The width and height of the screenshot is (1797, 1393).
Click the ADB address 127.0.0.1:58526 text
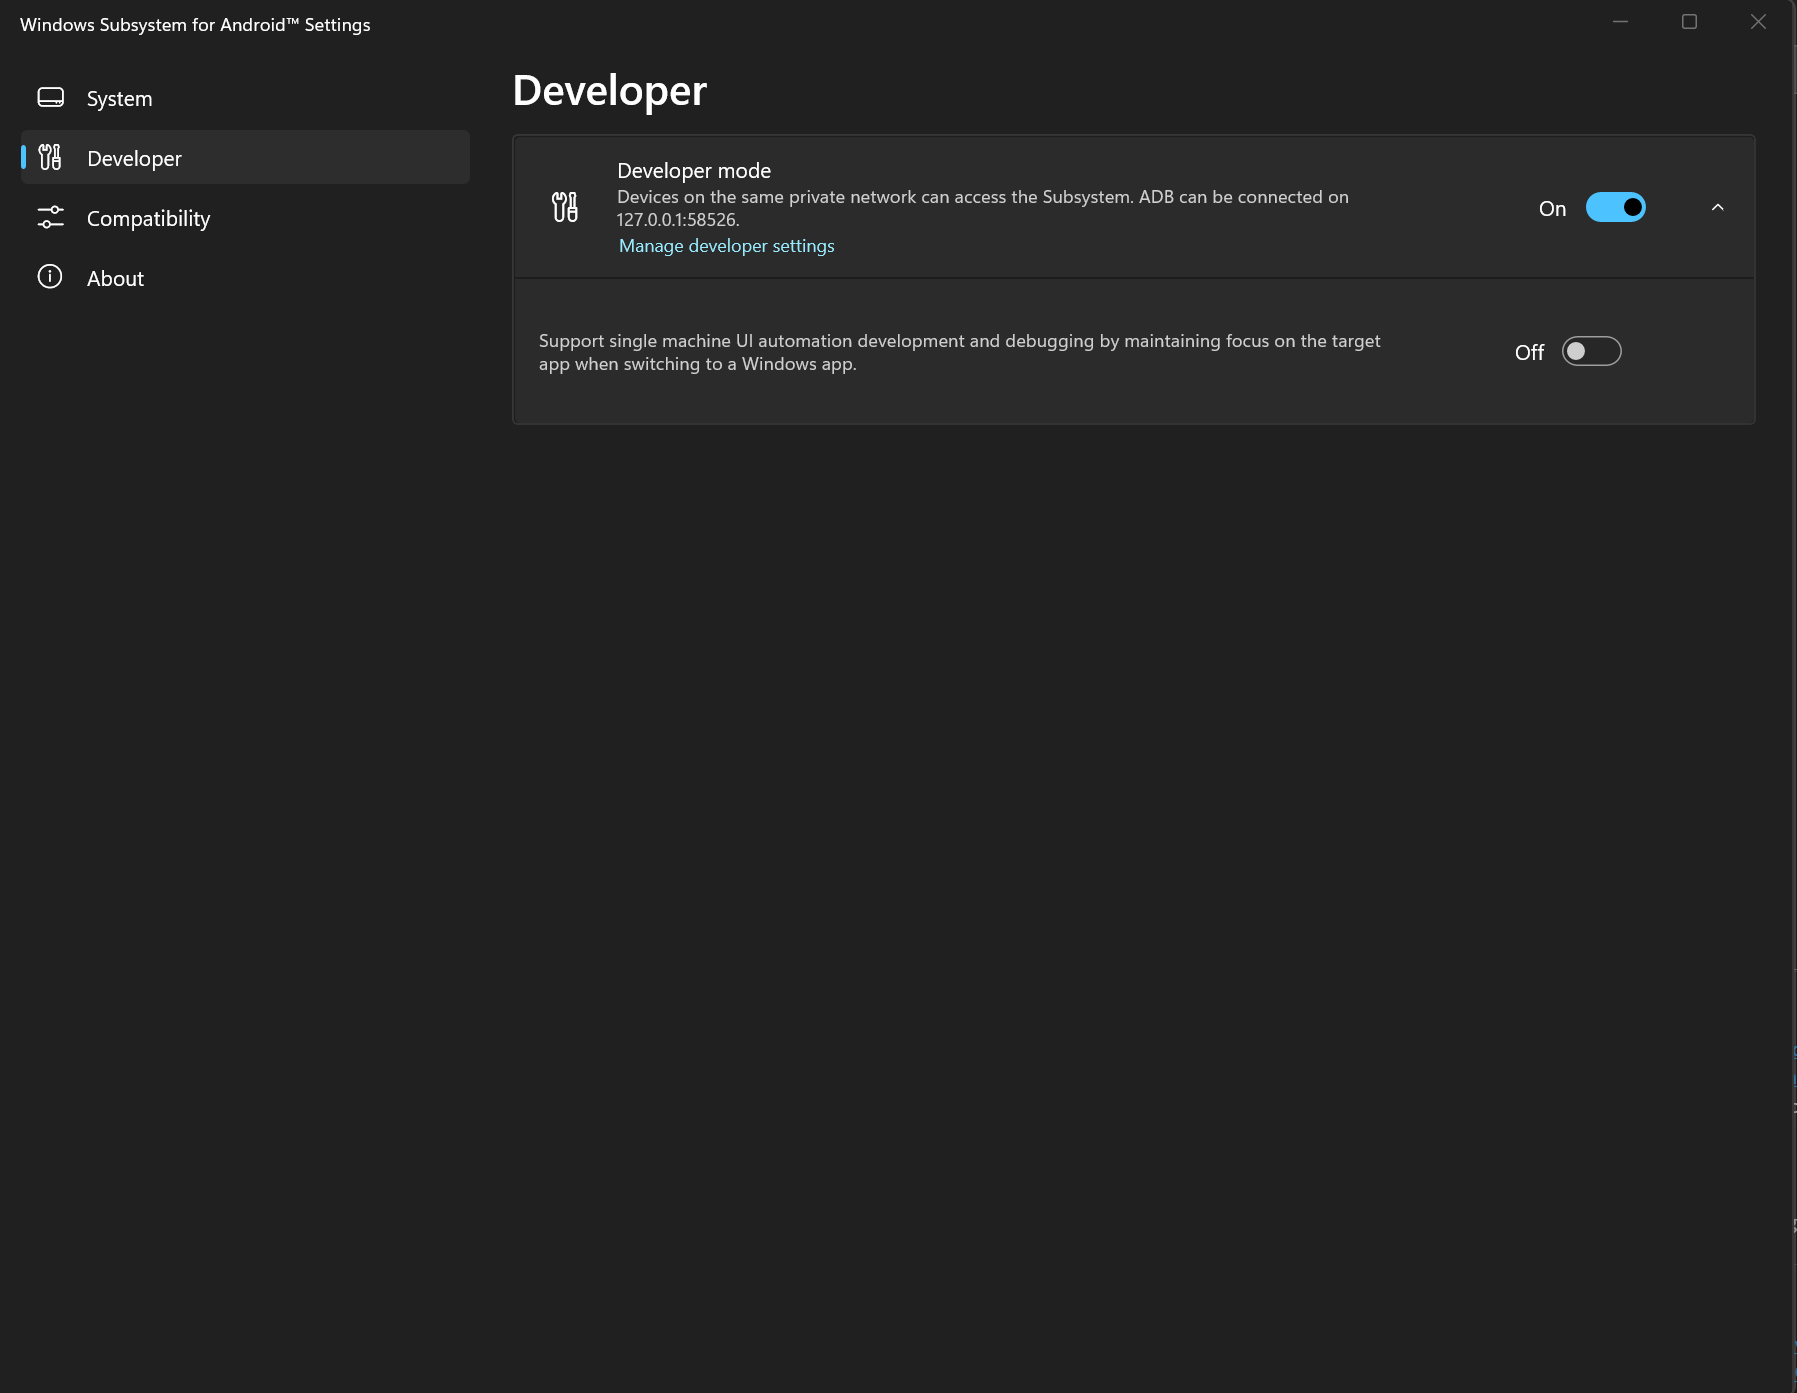point(676,220)
